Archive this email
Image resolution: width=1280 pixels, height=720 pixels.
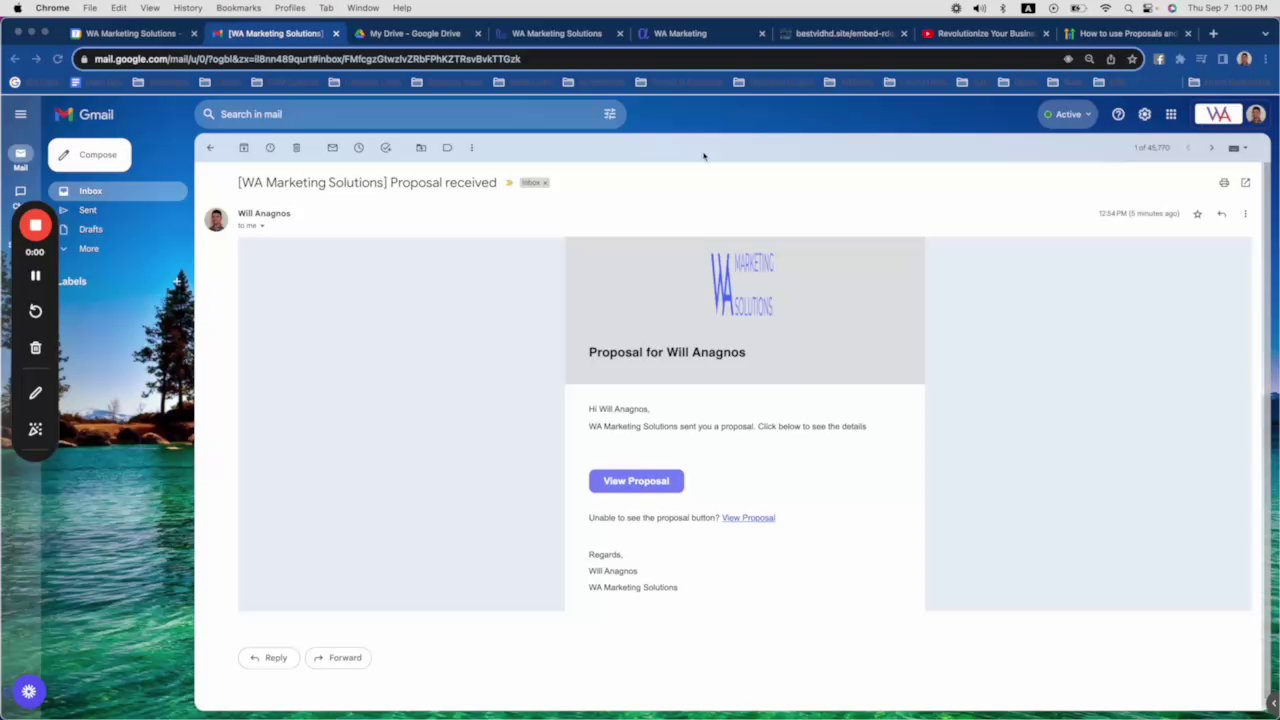243,148
